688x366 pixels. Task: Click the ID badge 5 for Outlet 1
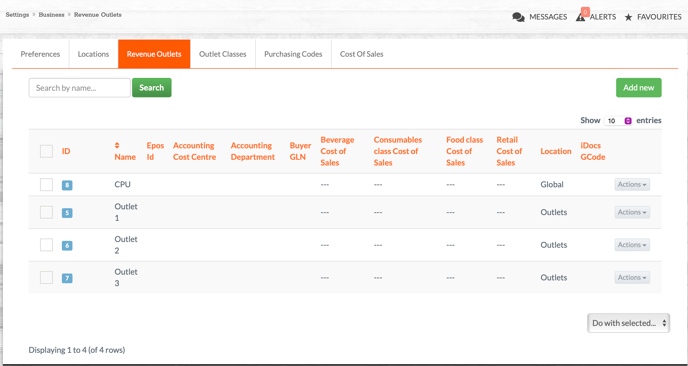coord(67,213)
